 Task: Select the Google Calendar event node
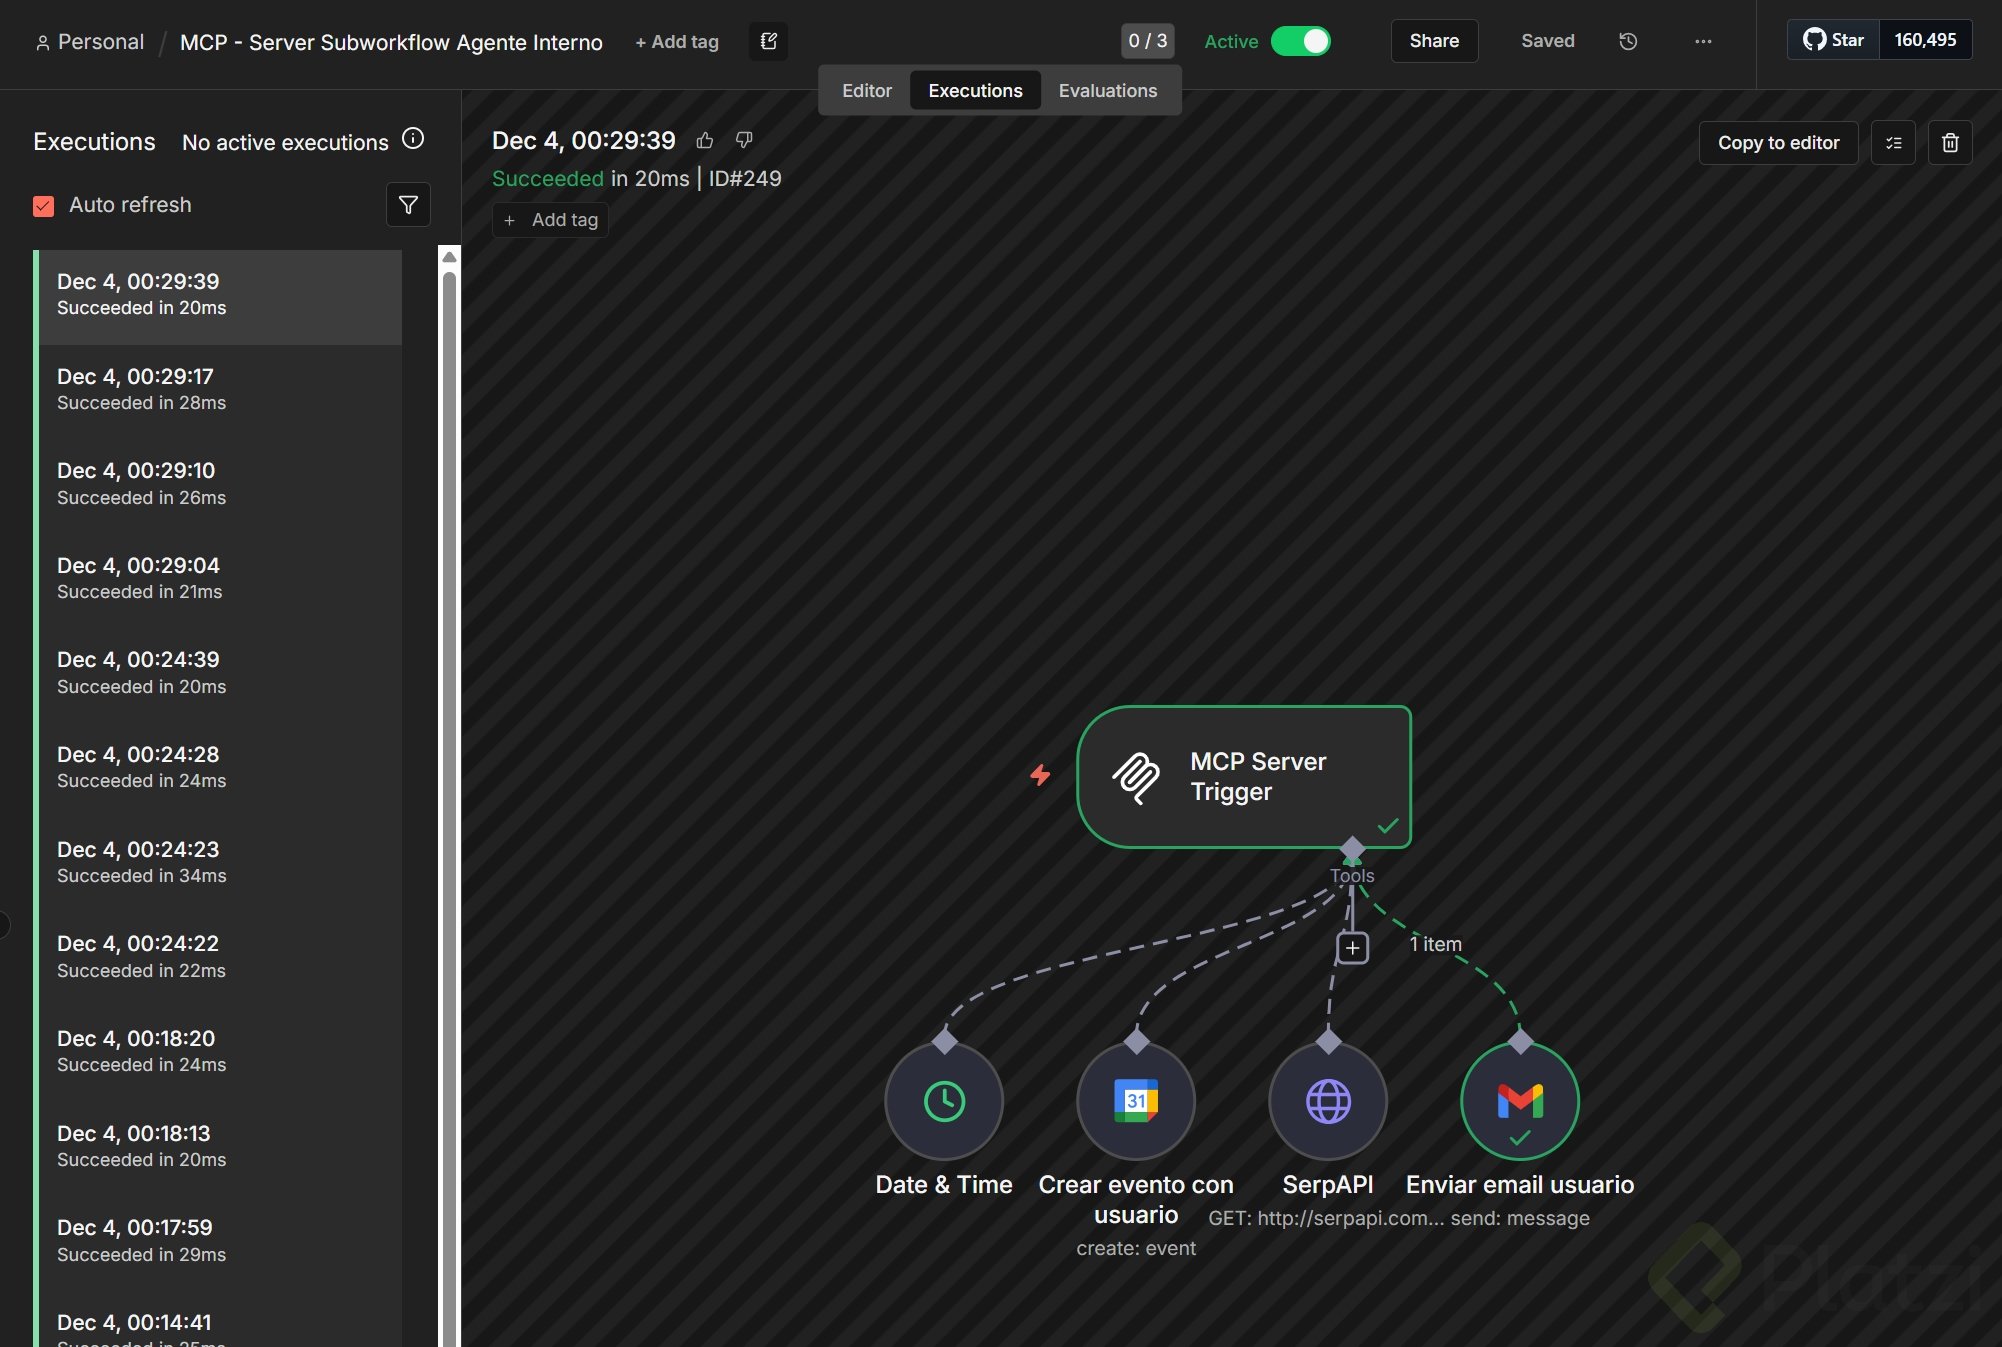coord(1135,1101)
